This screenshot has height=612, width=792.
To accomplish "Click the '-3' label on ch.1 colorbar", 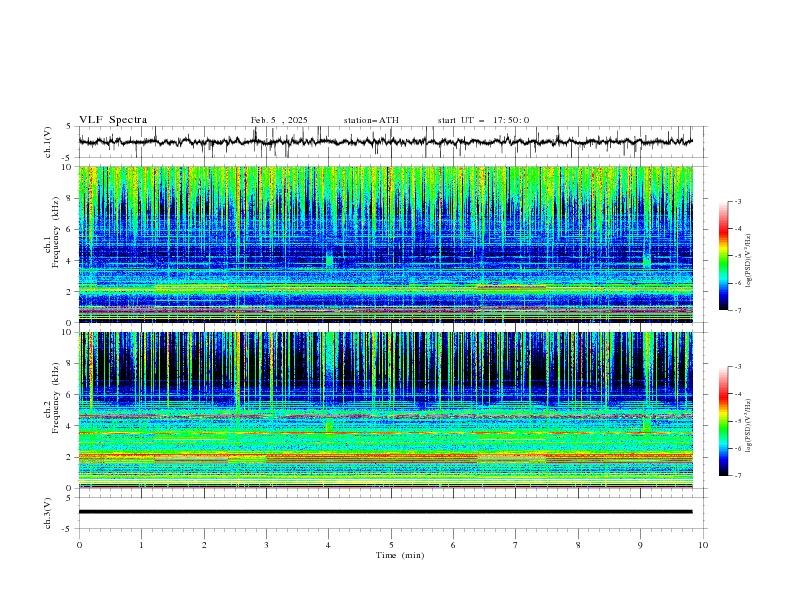I will coord(738,201).
